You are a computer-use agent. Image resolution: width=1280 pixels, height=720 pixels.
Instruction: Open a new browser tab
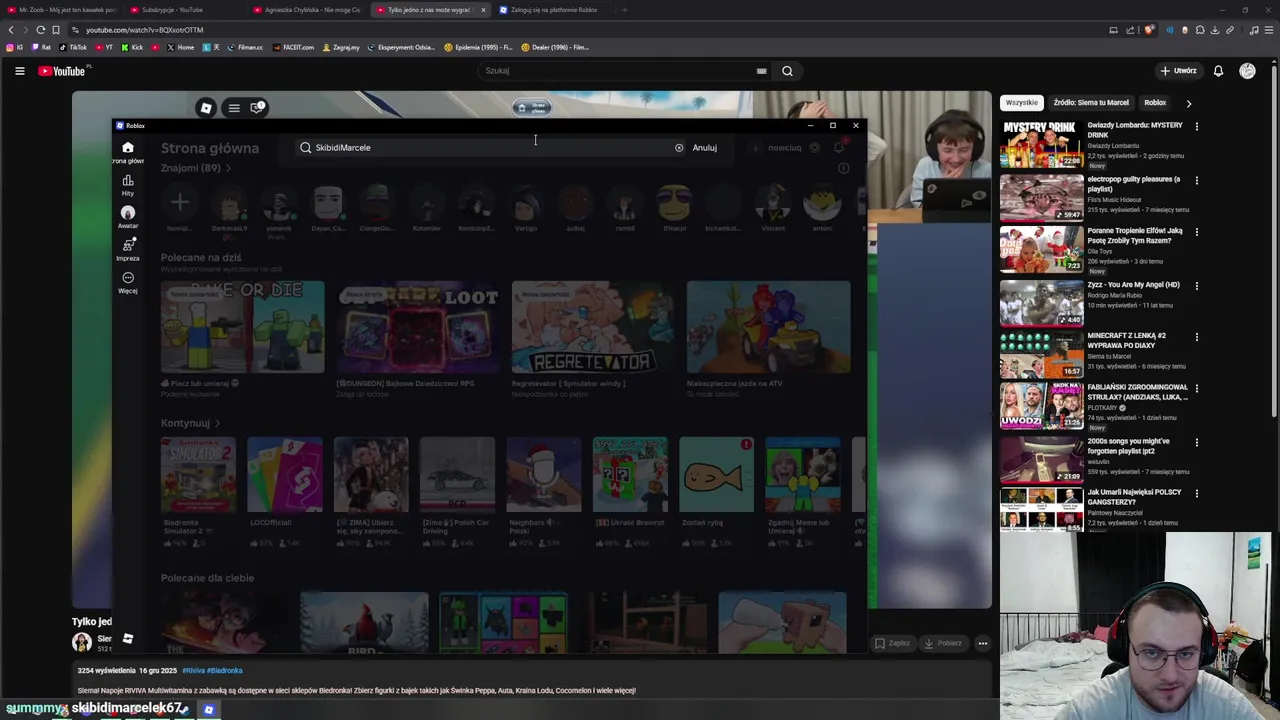(624, 10)
